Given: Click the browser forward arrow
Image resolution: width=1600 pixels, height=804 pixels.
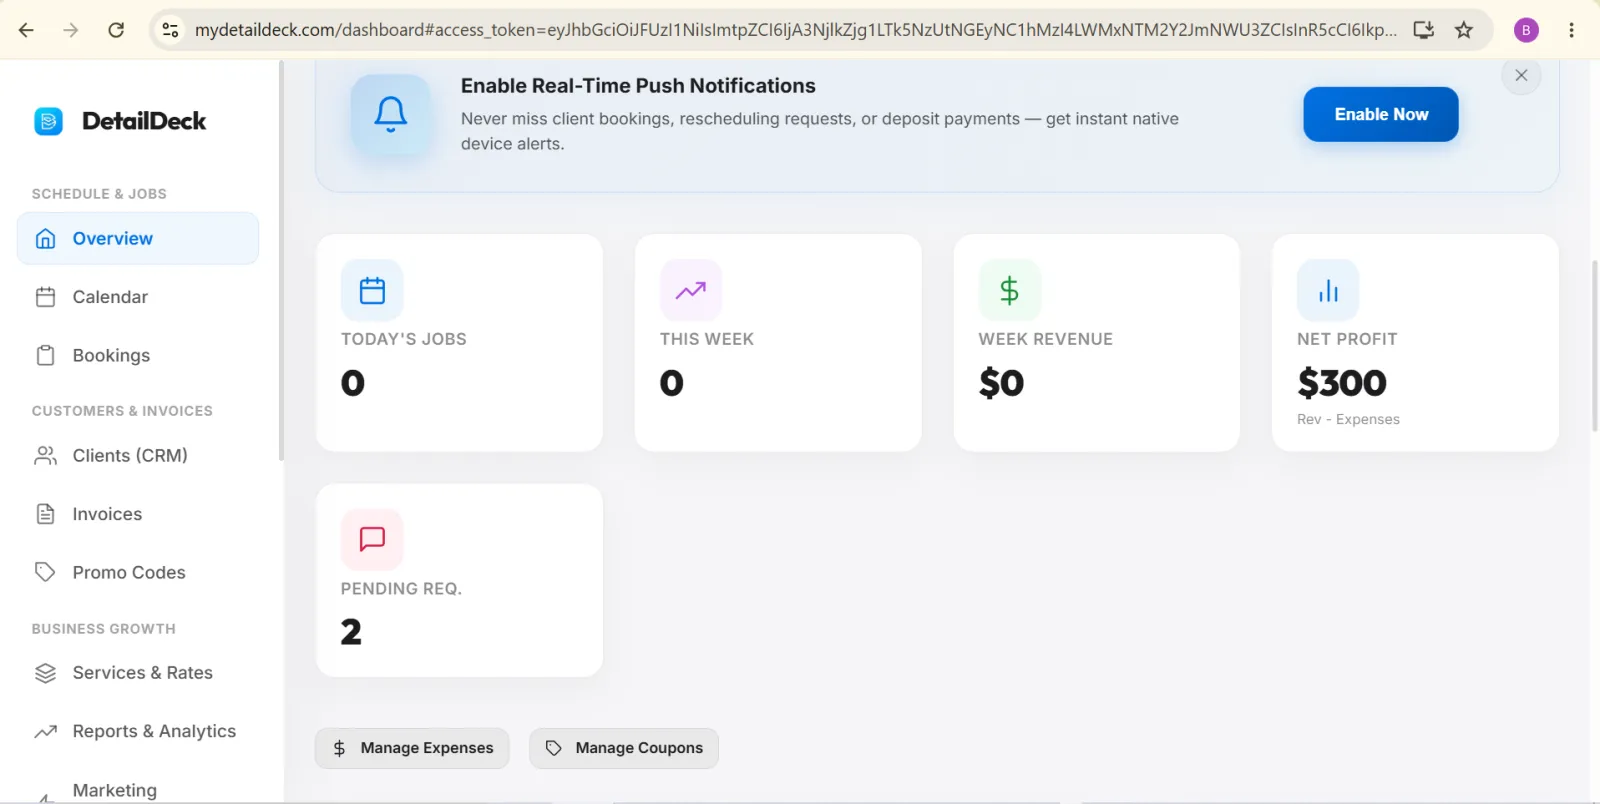Looking at the screenshot, I should (70, 30).
